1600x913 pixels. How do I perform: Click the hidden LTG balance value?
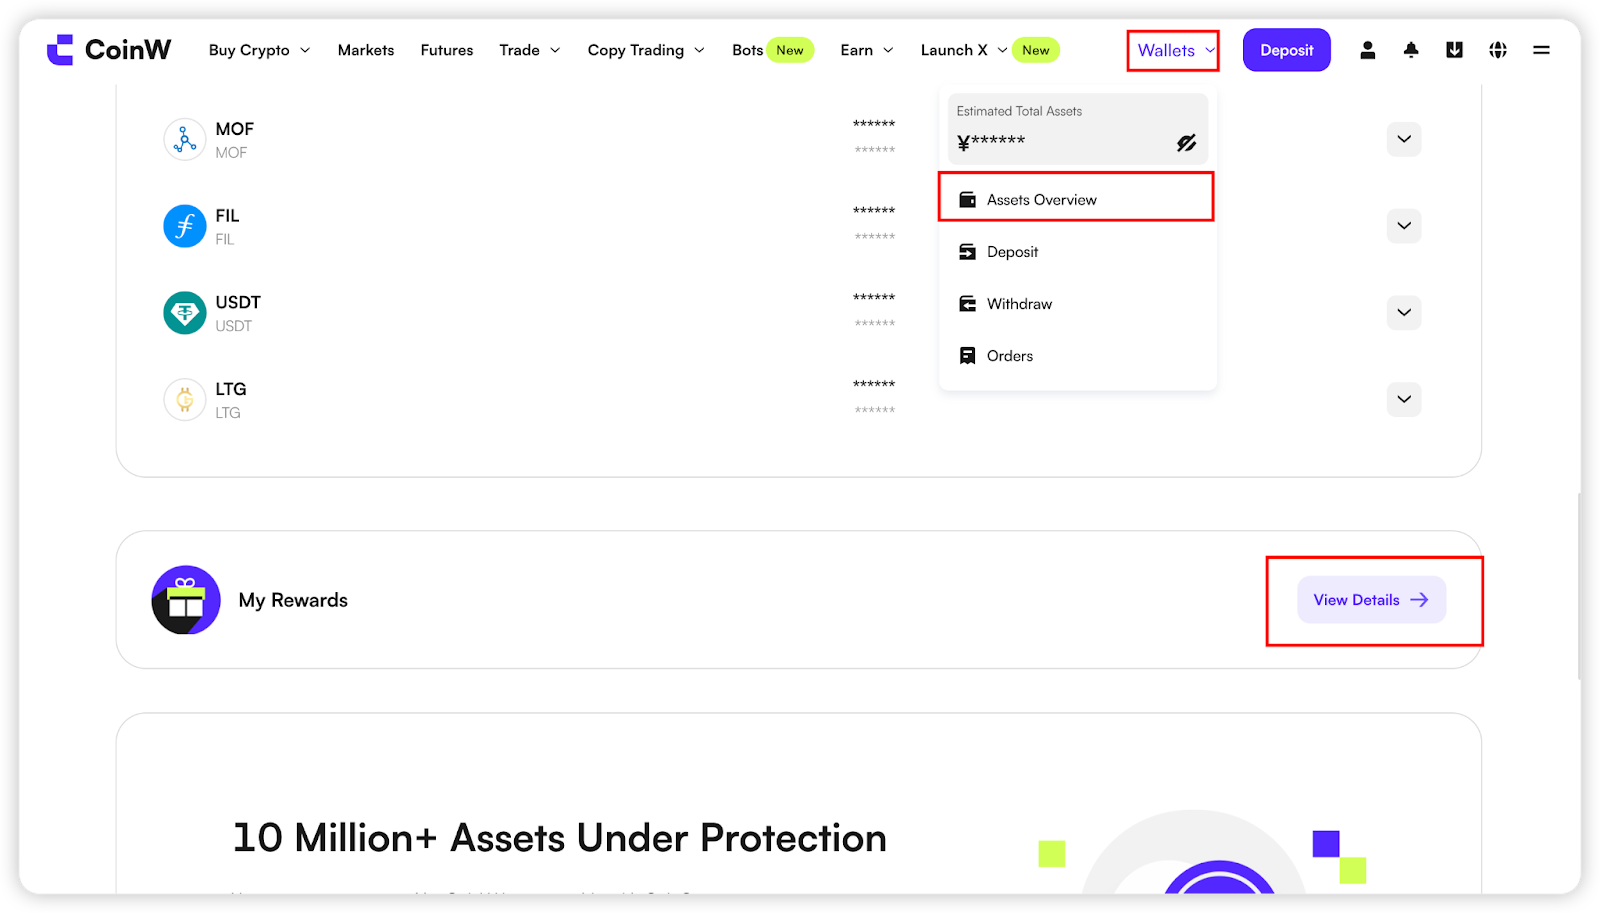(x=874, y=385)
